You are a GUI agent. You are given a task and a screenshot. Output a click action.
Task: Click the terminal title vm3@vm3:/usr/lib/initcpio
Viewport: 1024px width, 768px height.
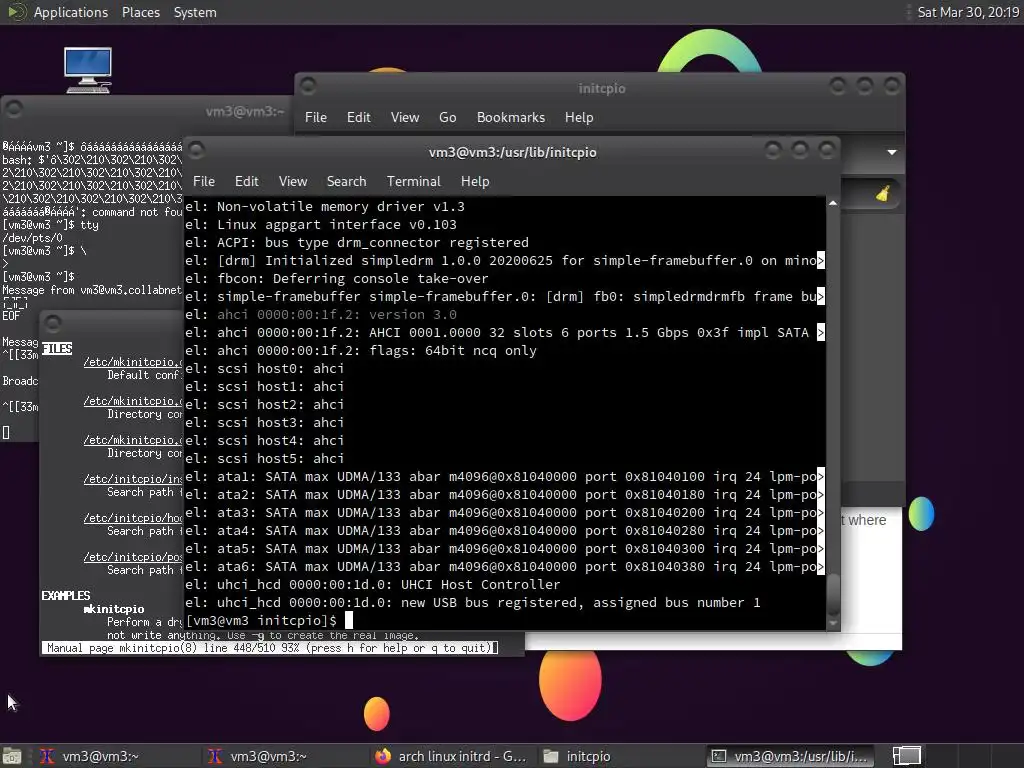513,152
